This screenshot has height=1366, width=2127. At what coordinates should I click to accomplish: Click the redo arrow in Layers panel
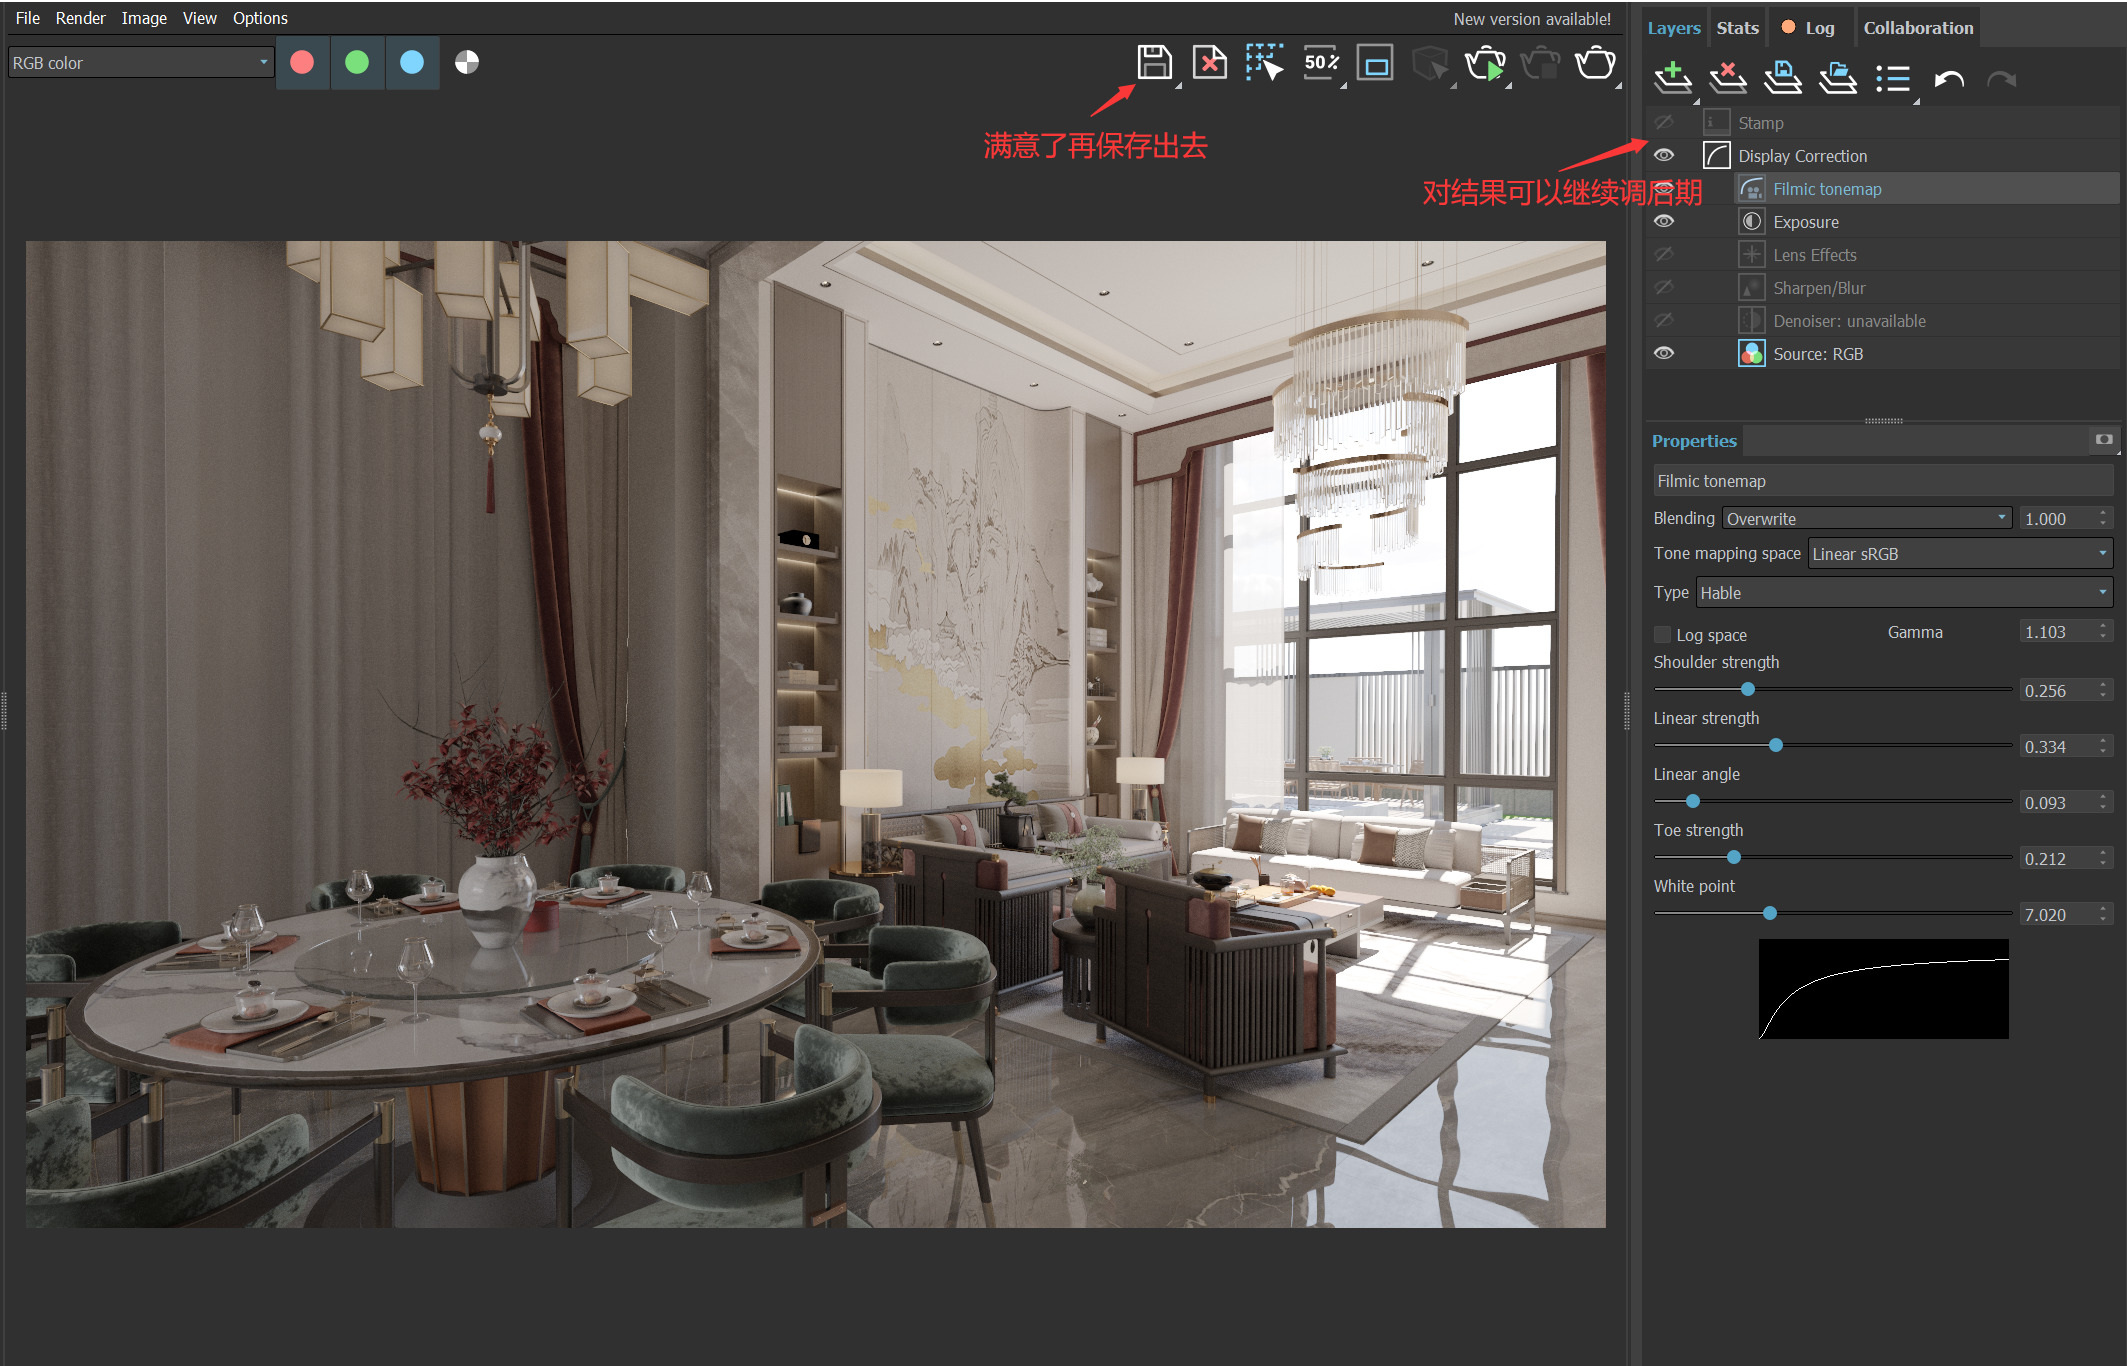click(x=2002, y=79)
